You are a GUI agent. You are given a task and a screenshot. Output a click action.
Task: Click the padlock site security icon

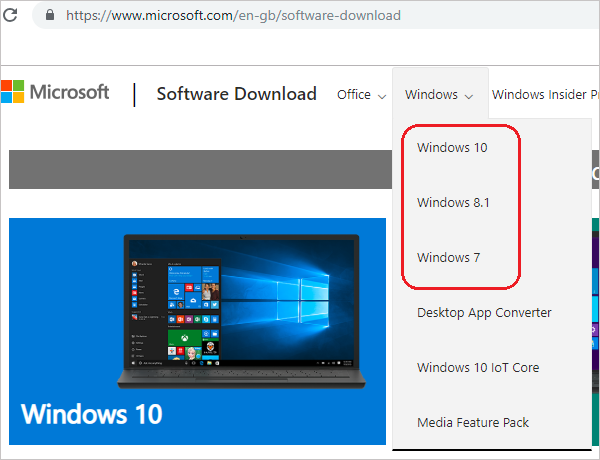pos(50,15)
